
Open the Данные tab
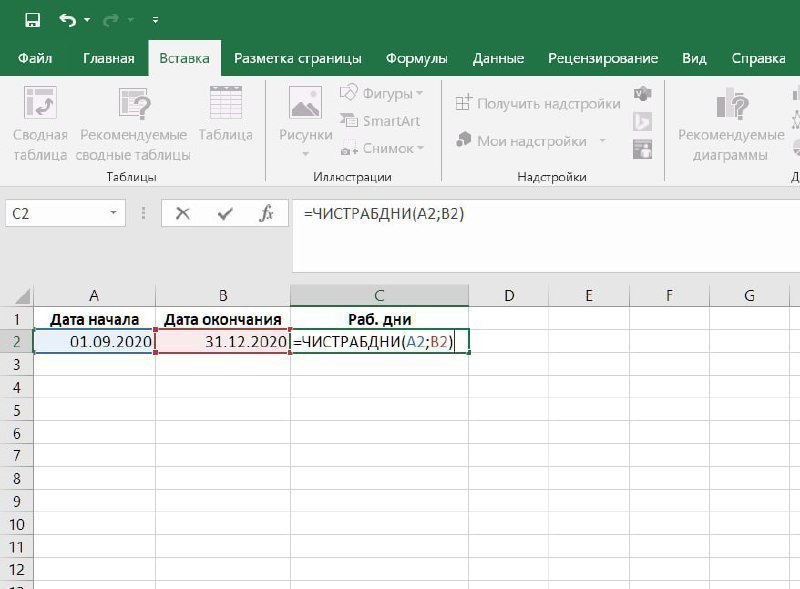498,58
